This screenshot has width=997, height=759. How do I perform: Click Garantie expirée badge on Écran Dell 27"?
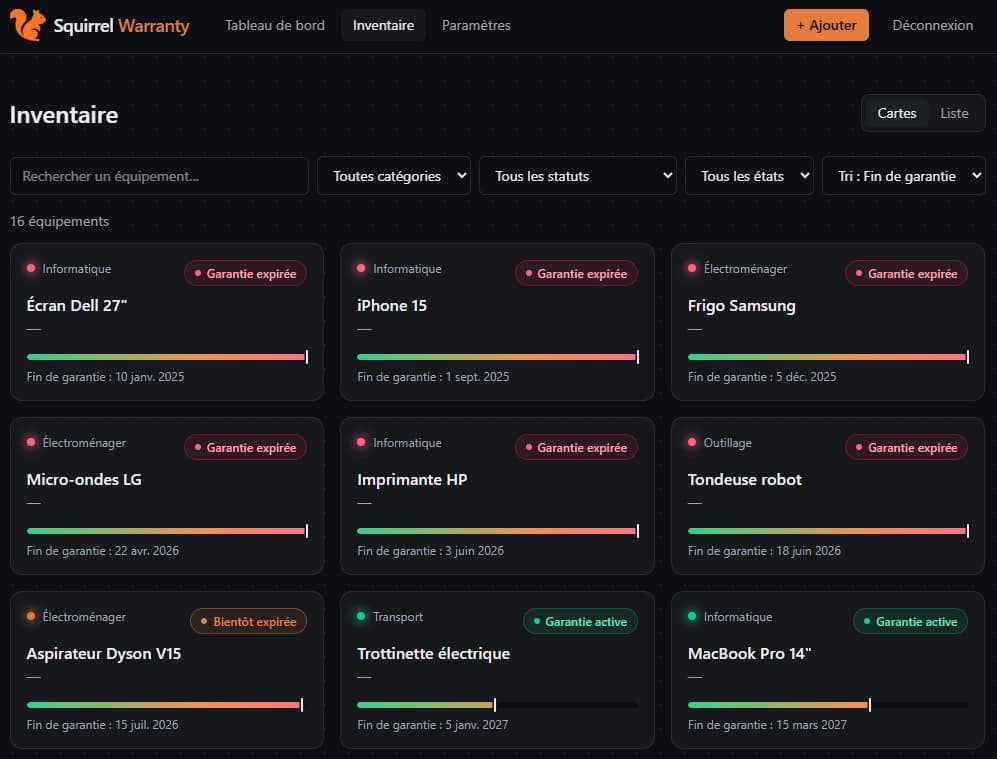[245, 273]
